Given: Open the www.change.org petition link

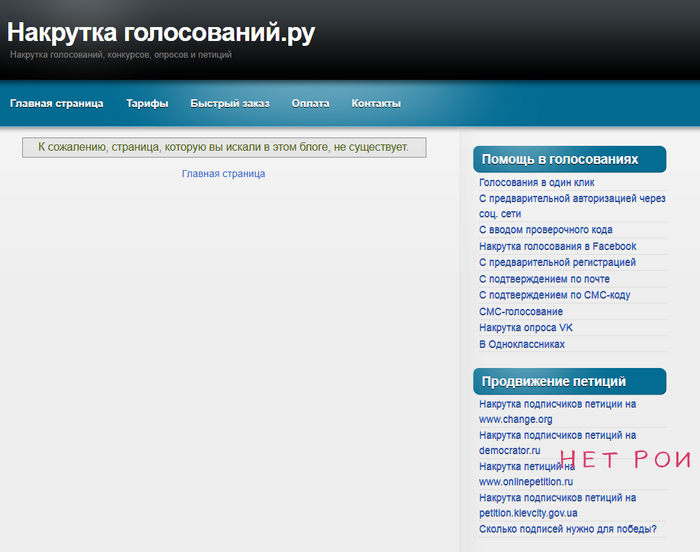Looking at the screenshot, I should pos(558,412).
